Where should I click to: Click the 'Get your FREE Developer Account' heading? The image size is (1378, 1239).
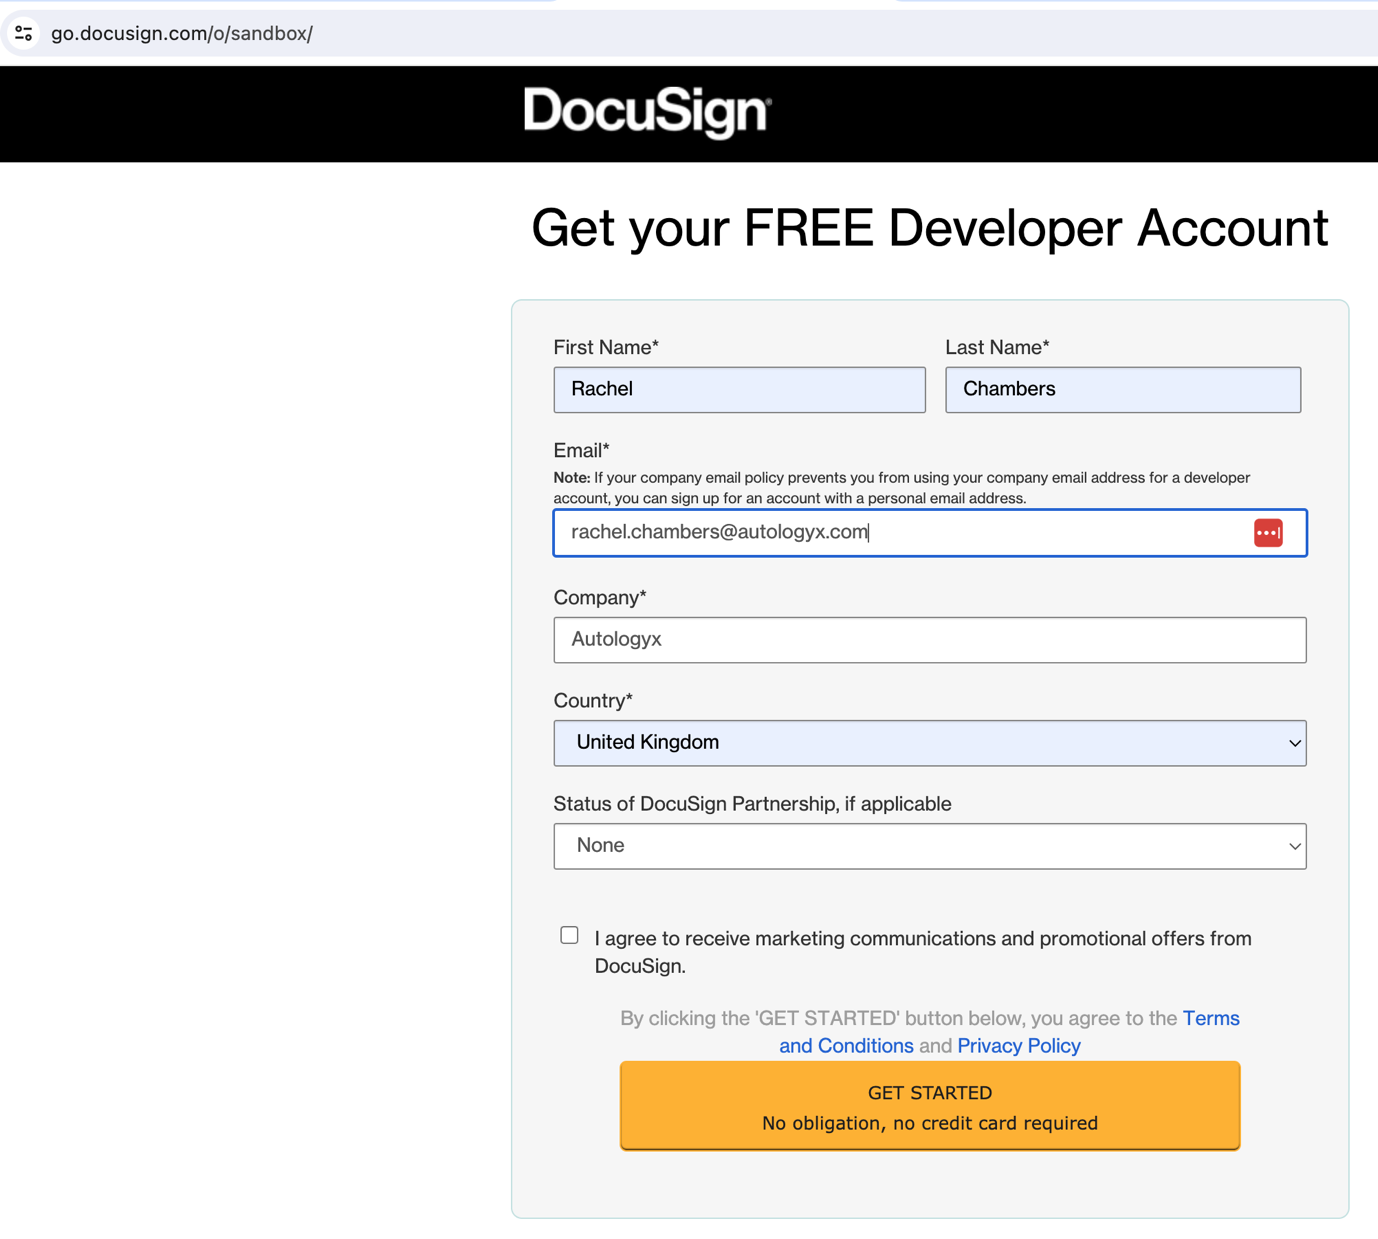(930, 228)
